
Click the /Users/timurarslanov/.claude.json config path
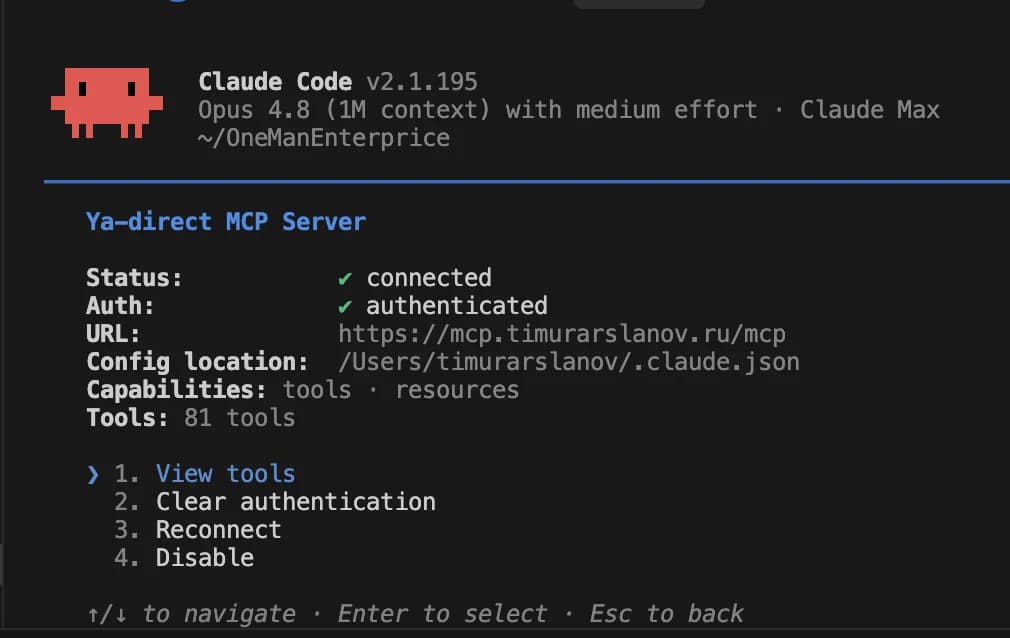(569, 362)
